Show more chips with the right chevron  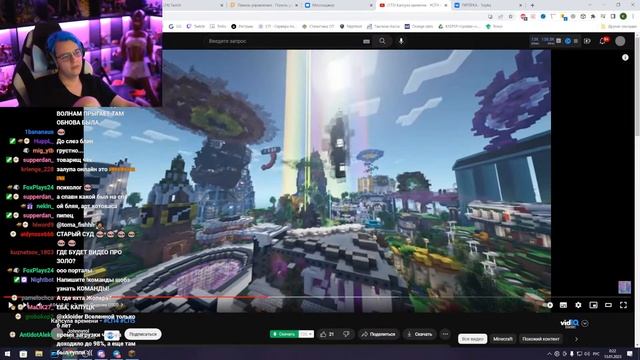[576, 339]
